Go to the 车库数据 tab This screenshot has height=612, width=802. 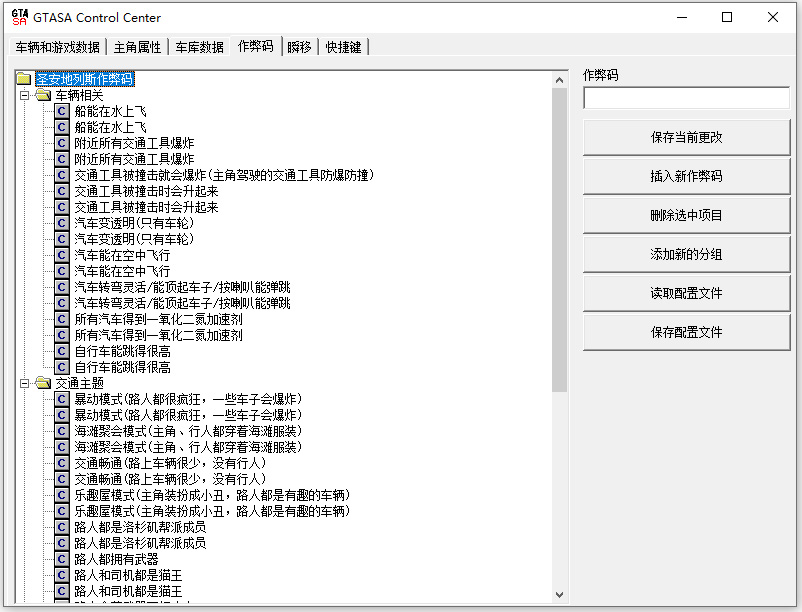(x=199, y=47)
